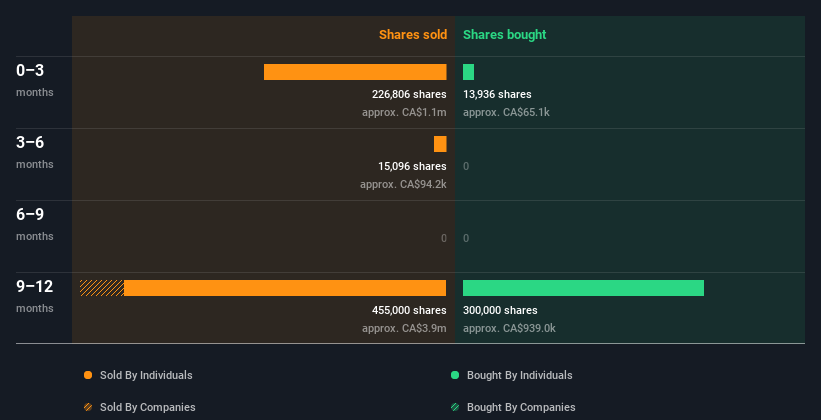Image resolution: width=821 pixels, height=420 pixels.
Task: Click the 300,000 shares value
Action: click(x=500, y=310)
